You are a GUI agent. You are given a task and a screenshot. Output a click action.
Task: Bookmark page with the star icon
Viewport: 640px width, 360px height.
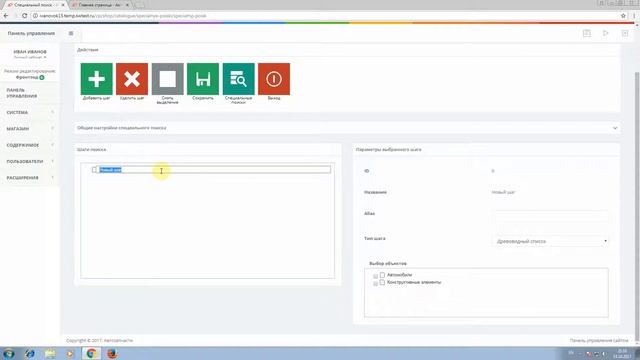pos(623,16)
